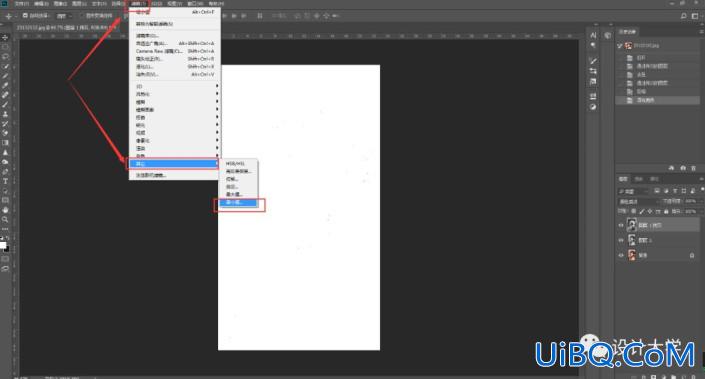The width and height of the screenshot is (705, 379).
Task: Expand the 3D submenu in Filter menu
Action: tap(174, 86)
